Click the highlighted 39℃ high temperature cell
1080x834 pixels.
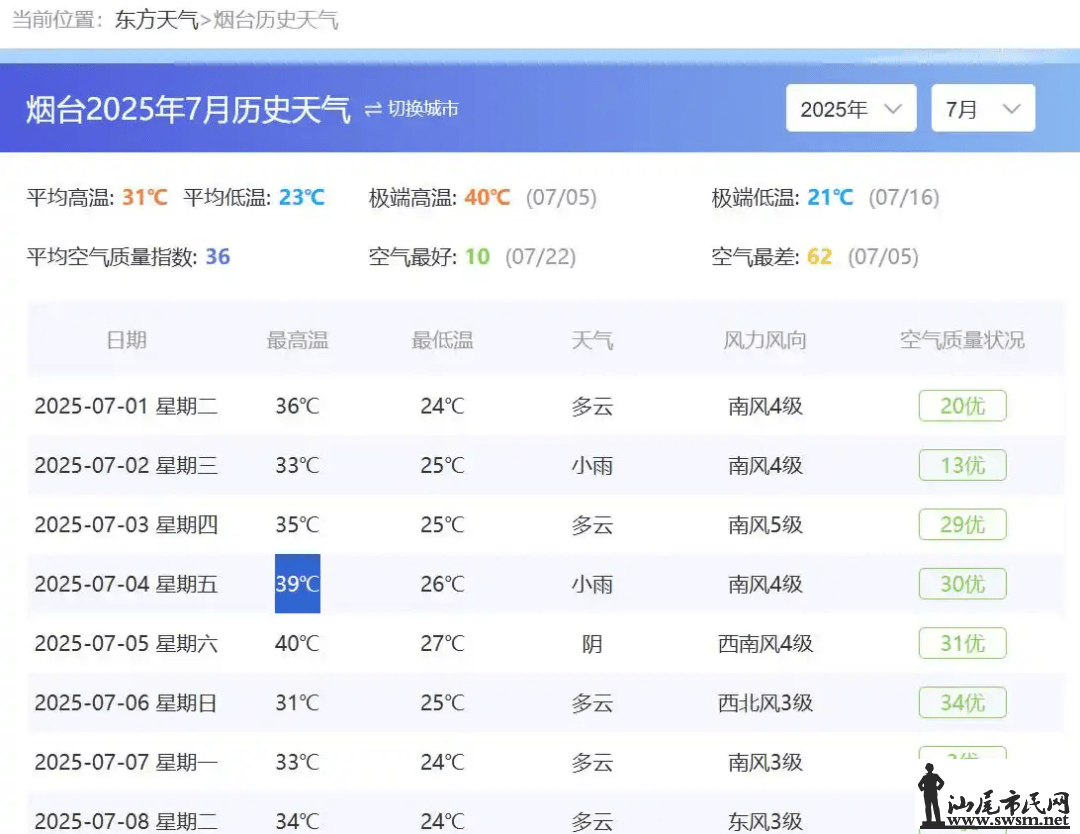point(297,584)
